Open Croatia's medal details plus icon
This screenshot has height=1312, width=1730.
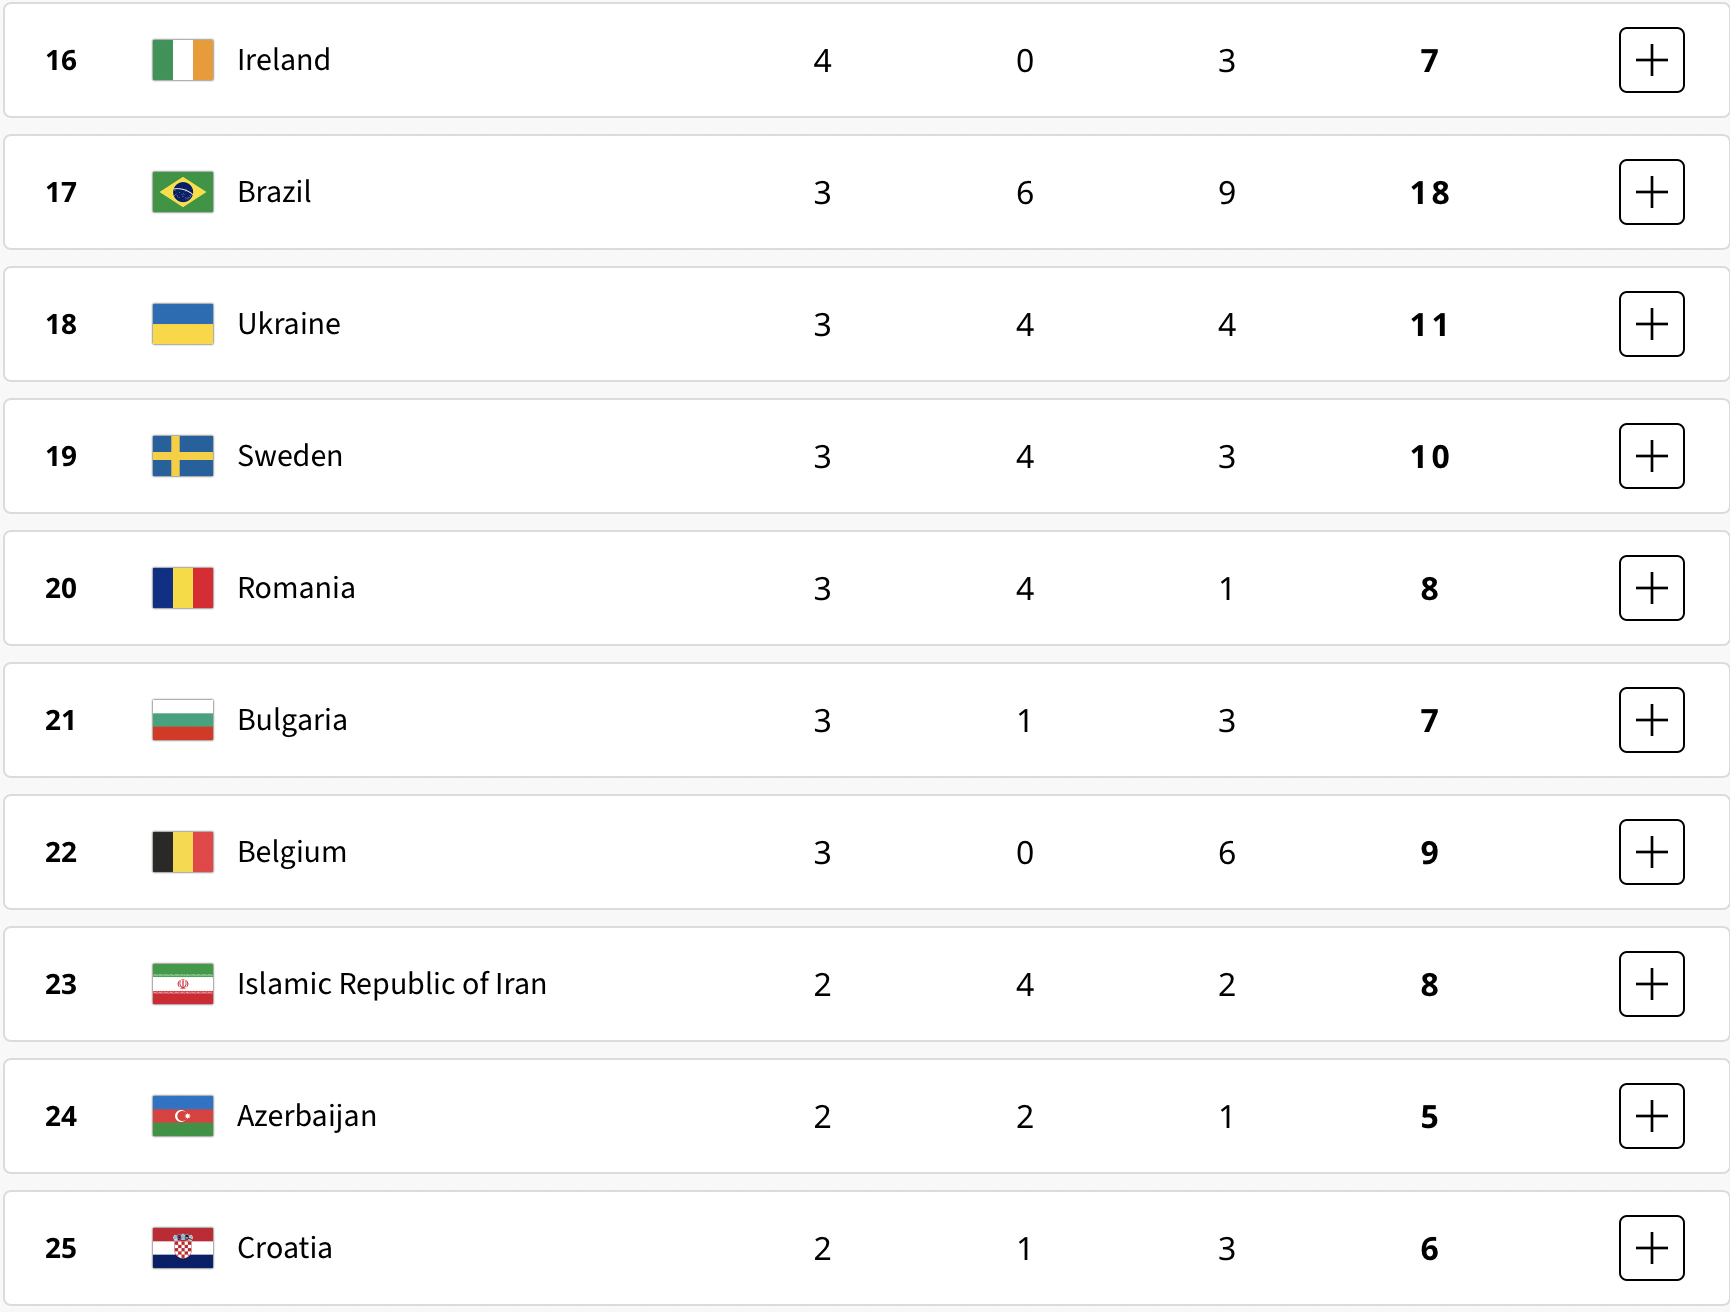[x=1651, y=1248]
